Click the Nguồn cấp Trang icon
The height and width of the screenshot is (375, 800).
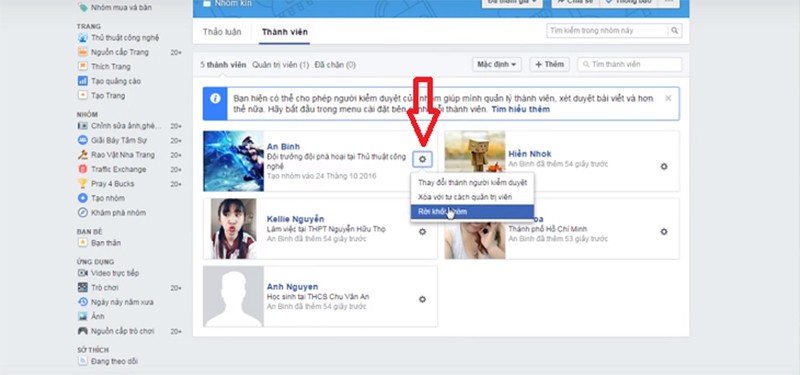83,52
